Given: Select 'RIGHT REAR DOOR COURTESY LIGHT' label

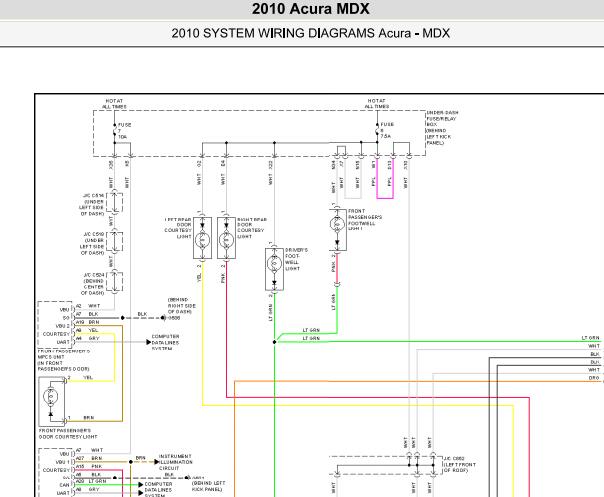Looking at the screenshot, I should click(251, 228).
